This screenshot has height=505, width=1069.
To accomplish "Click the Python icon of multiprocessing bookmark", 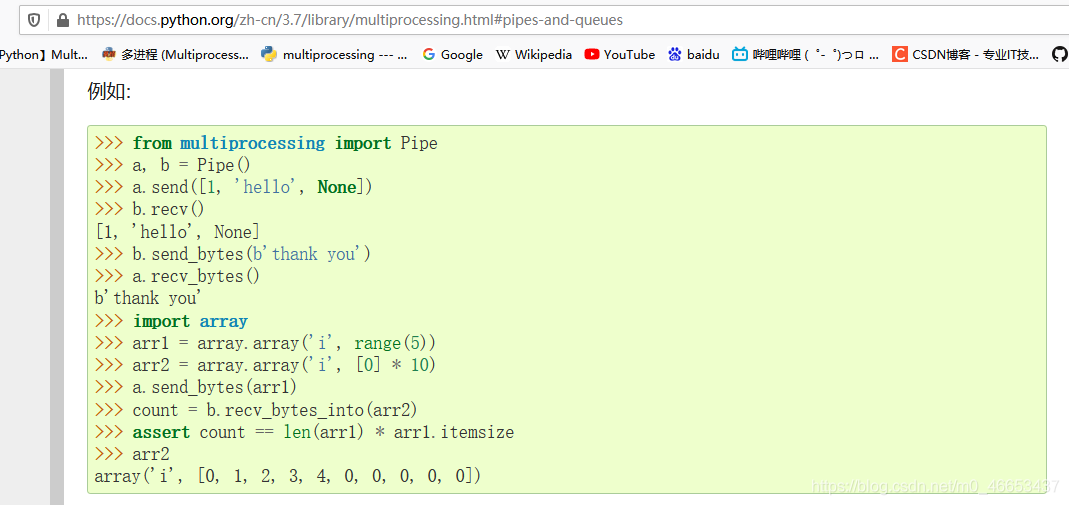I will click(269, 55).
